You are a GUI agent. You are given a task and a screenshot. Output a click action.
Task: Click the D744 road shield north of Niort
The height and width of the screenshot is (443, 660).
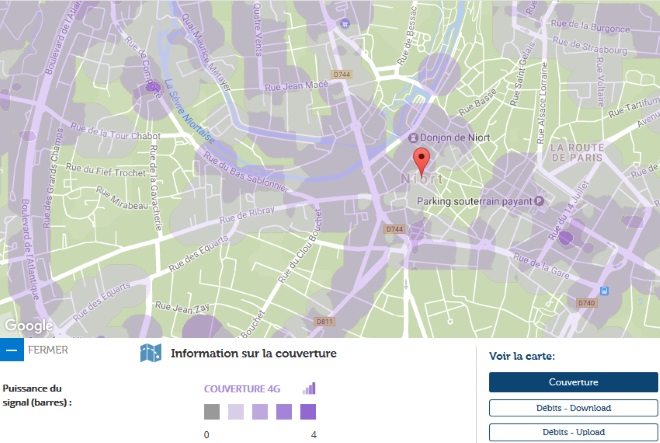(x=341, y=74)
